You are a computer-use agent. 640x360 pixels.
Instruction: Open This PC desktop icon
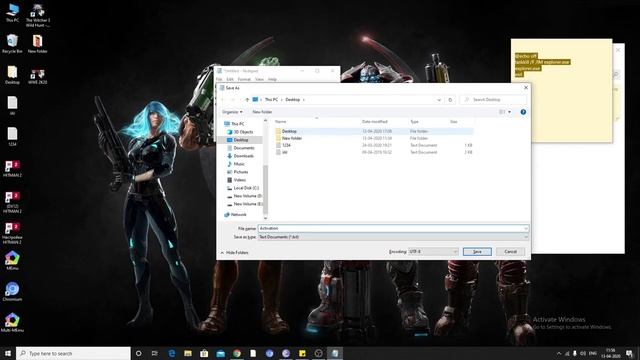(x=12, y=13)
